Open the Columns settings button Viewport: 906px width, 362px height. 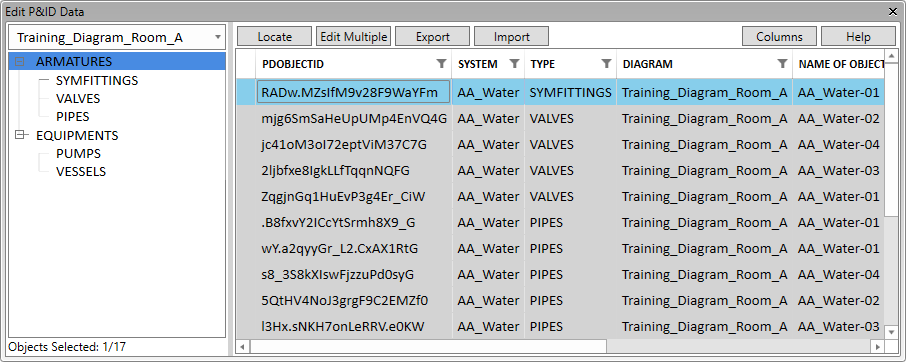(779, 36)
